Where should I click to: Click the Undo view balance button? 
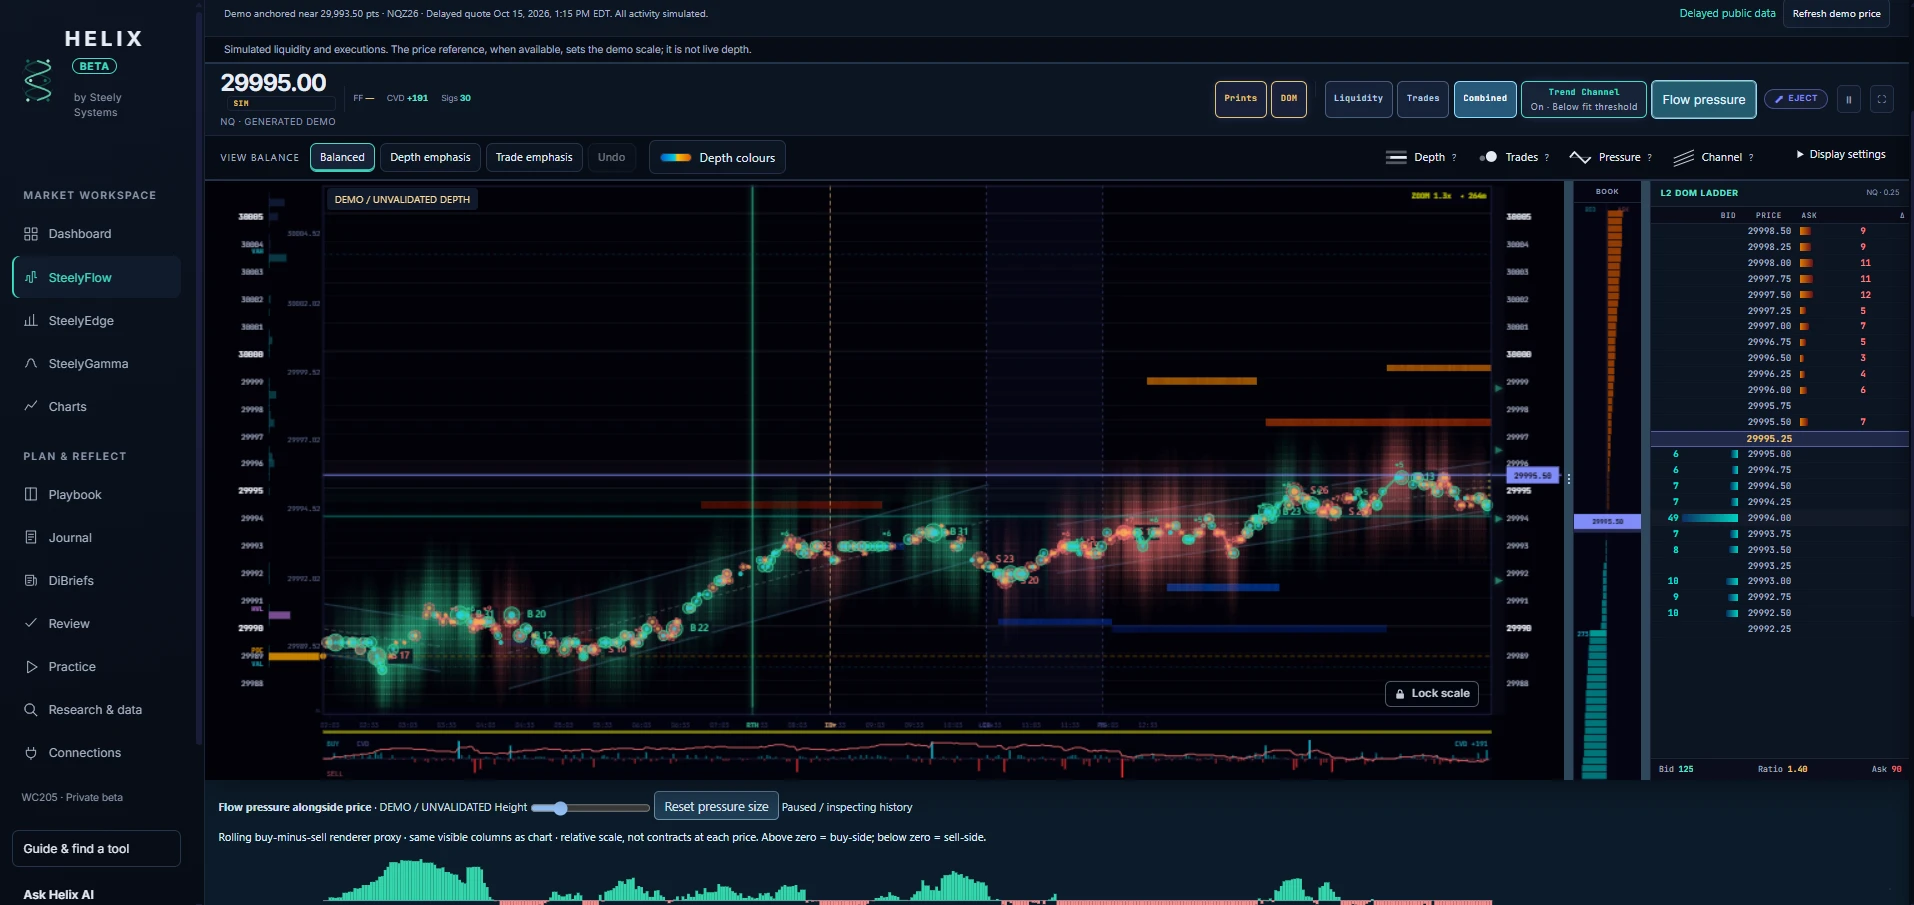(611, 157)
